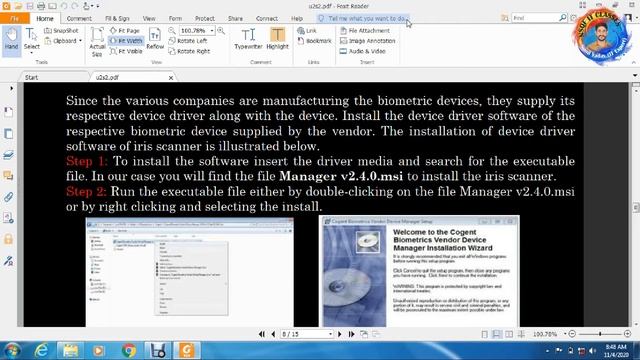Click Undo in quick access toolbar
The width and height of the screenshot is (640, 360).
pos(64,6)
